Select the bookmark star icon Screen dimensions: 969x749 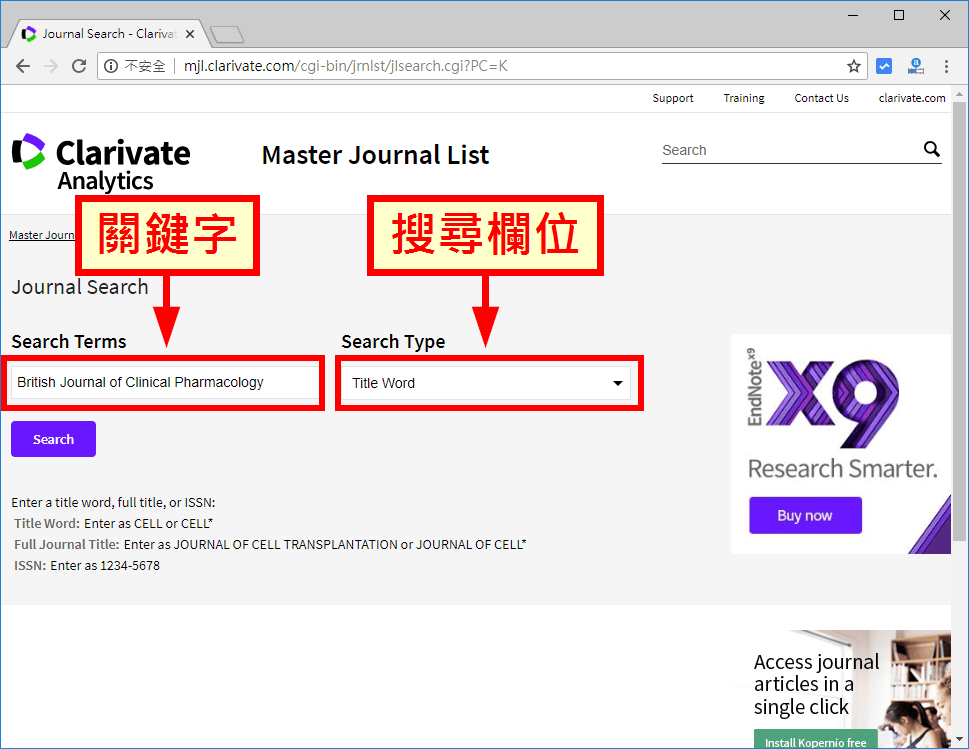pyautogui.click(x=853, y=66)
